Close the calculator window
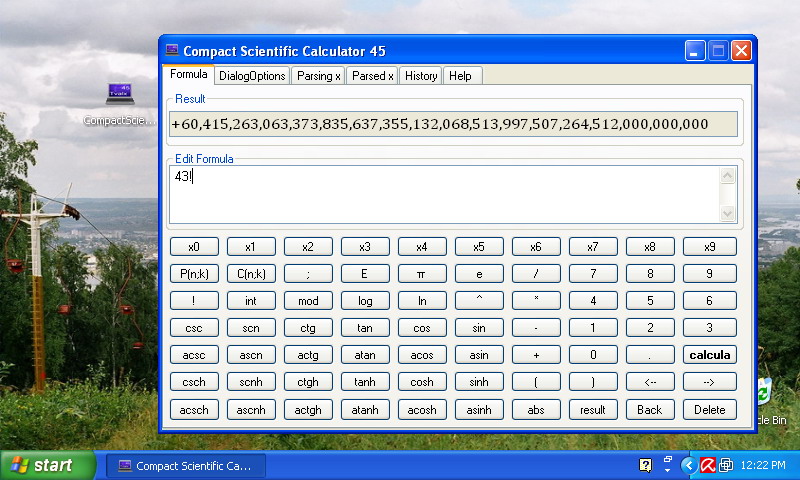 741,50
